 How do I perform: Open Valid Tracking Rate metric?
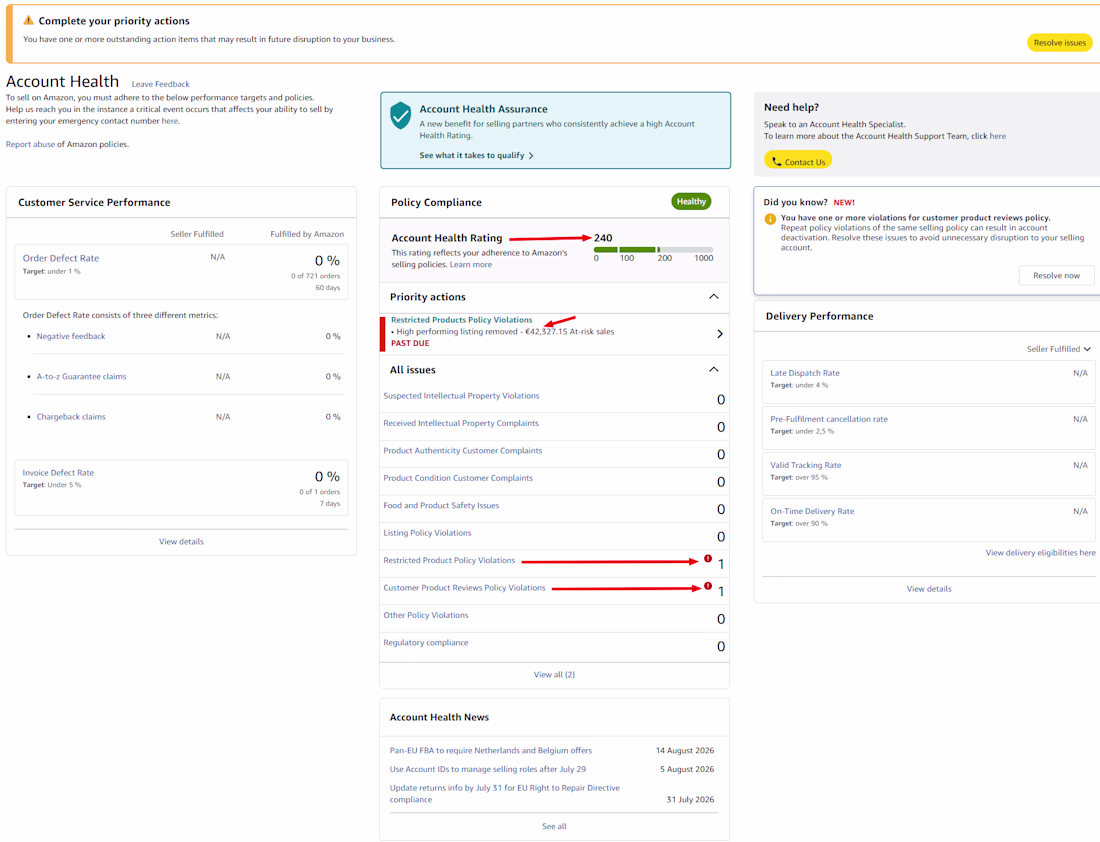click(805, 465)
